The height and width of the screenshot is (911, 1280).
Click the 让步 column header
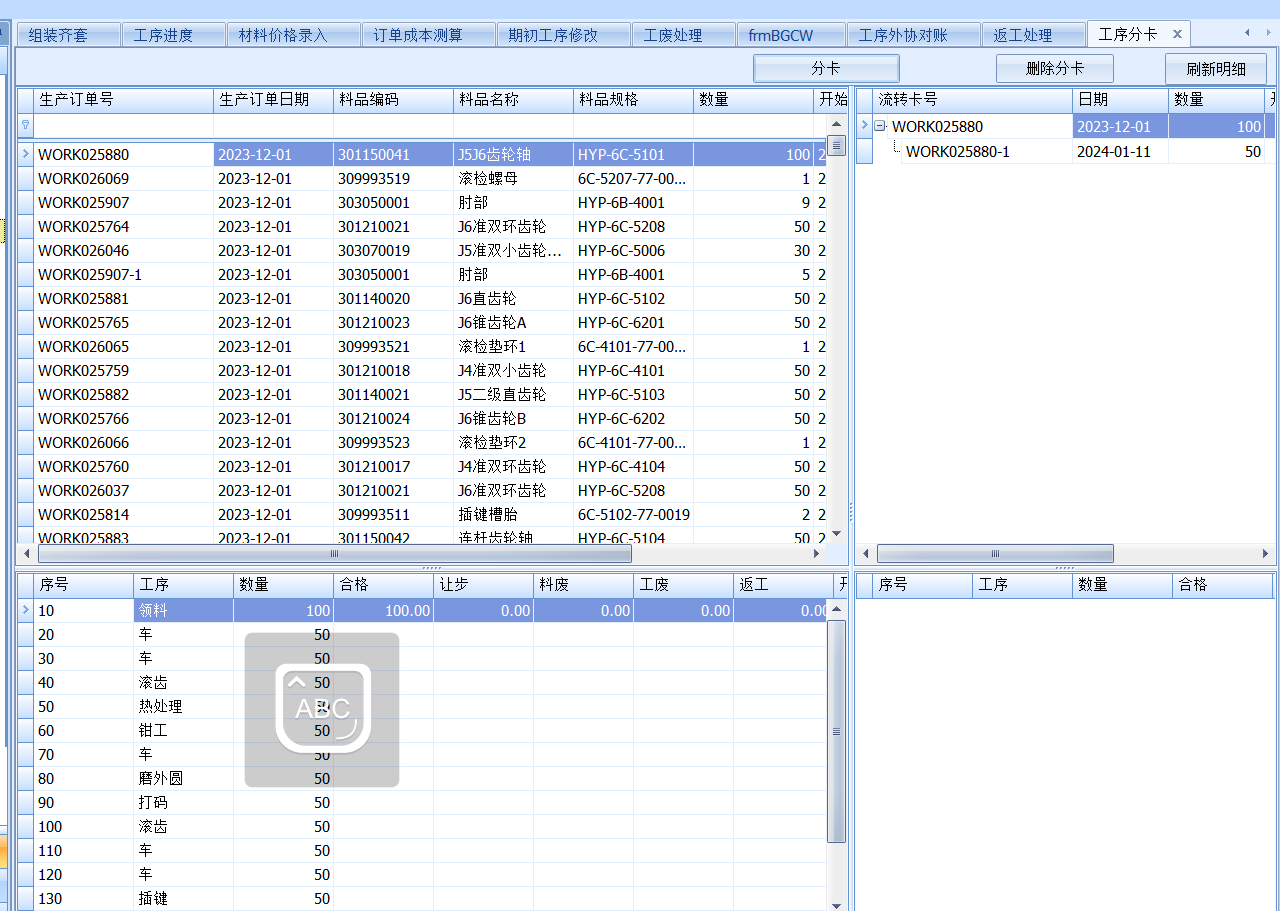[483, 585]
